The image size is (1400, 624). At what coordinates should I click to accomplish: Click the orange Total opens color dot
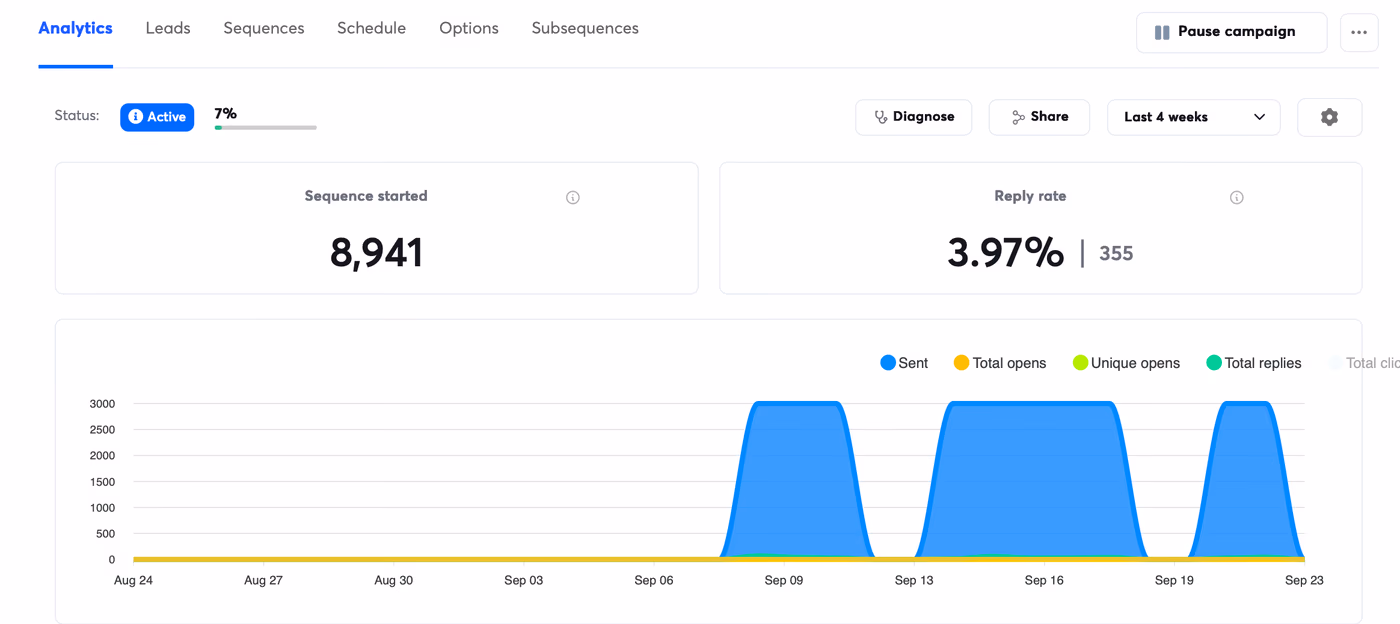click(961, 363)
